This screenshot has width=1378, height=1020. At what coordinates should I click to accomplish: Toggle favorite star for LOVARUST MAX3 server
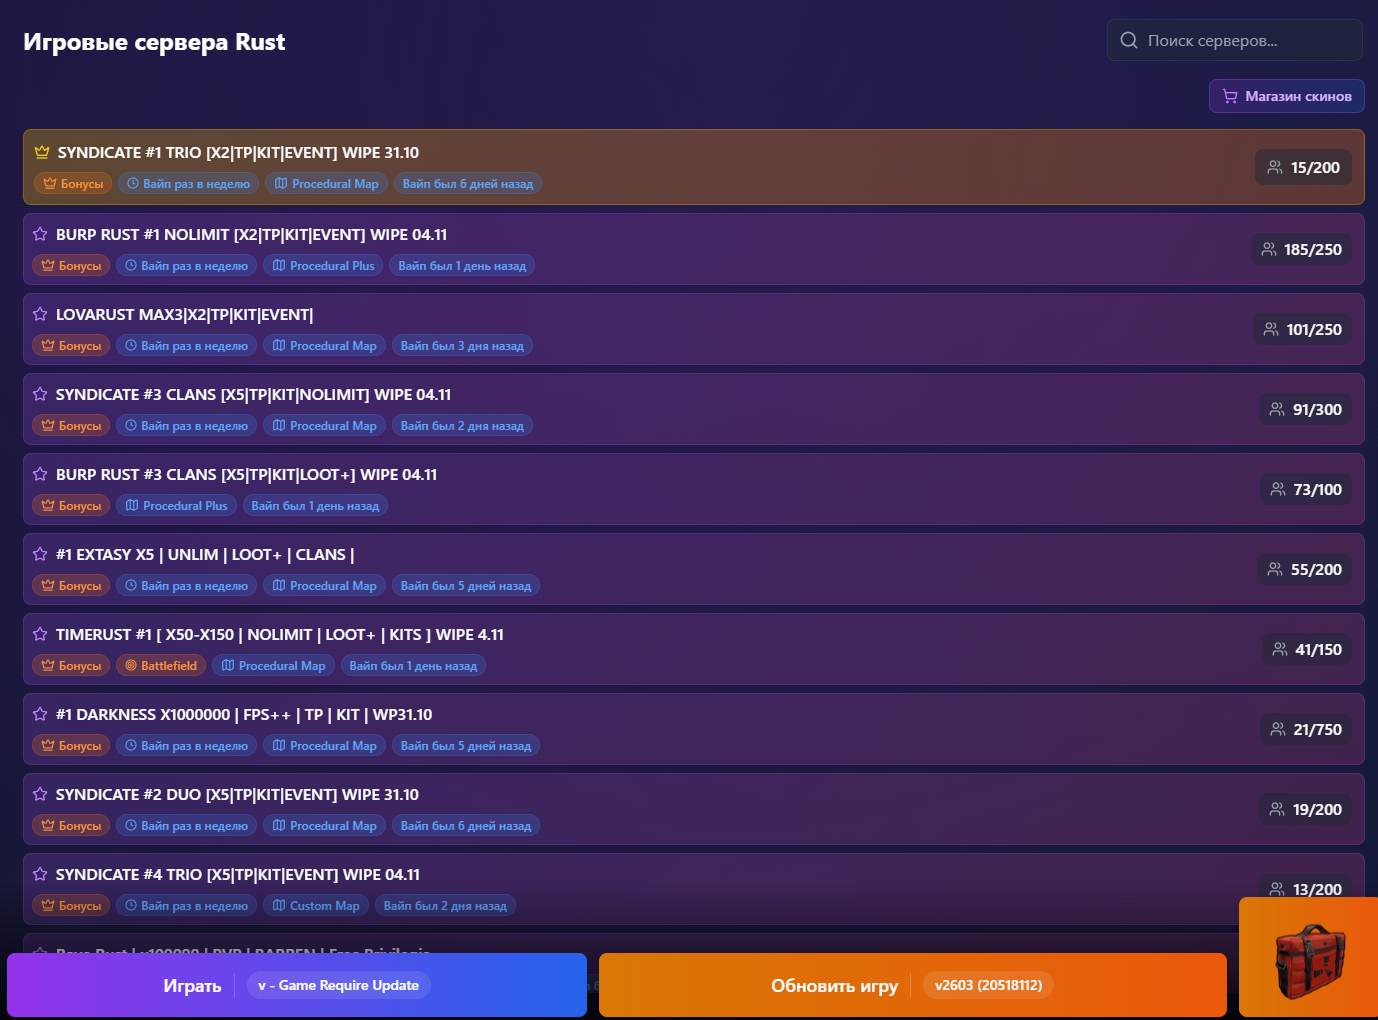pyautogui.click(x=40, y=314)
